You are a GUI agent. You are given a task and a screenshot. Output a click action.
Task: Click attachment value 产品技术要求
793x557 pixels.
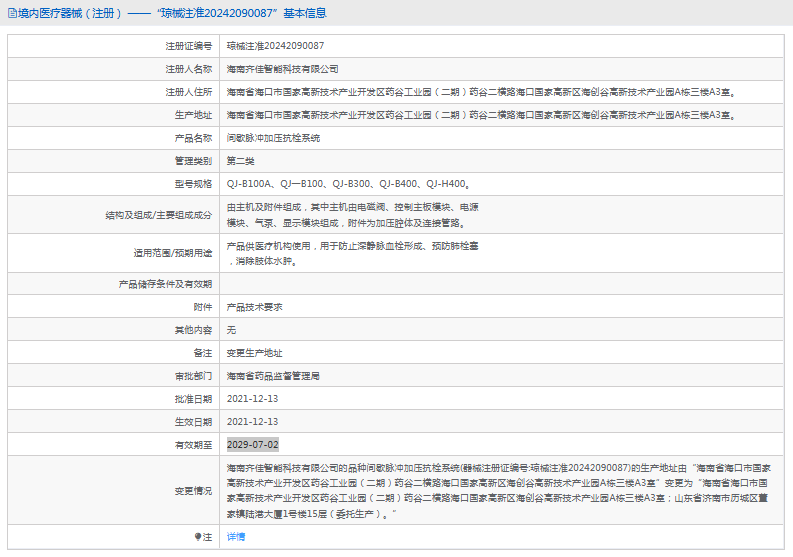[x=254, y=307]
